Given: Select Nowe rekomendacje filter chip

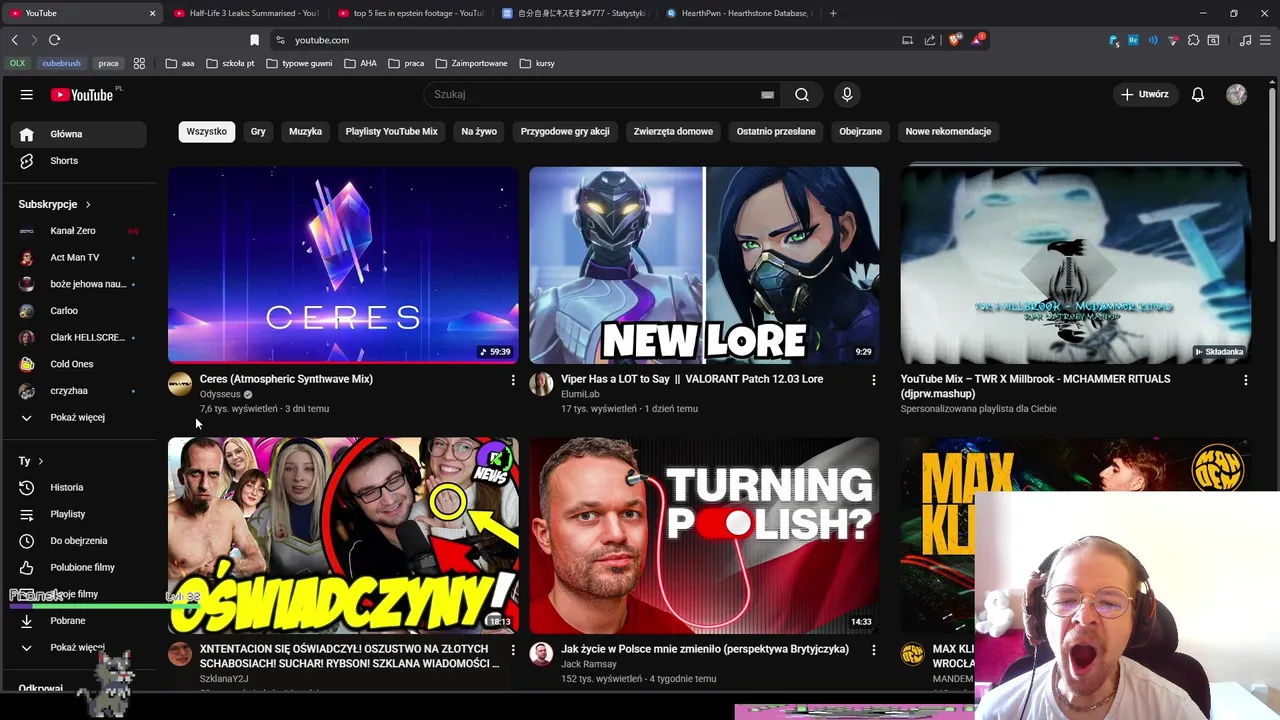Looking at the screenshot, I should click(948, 132).
